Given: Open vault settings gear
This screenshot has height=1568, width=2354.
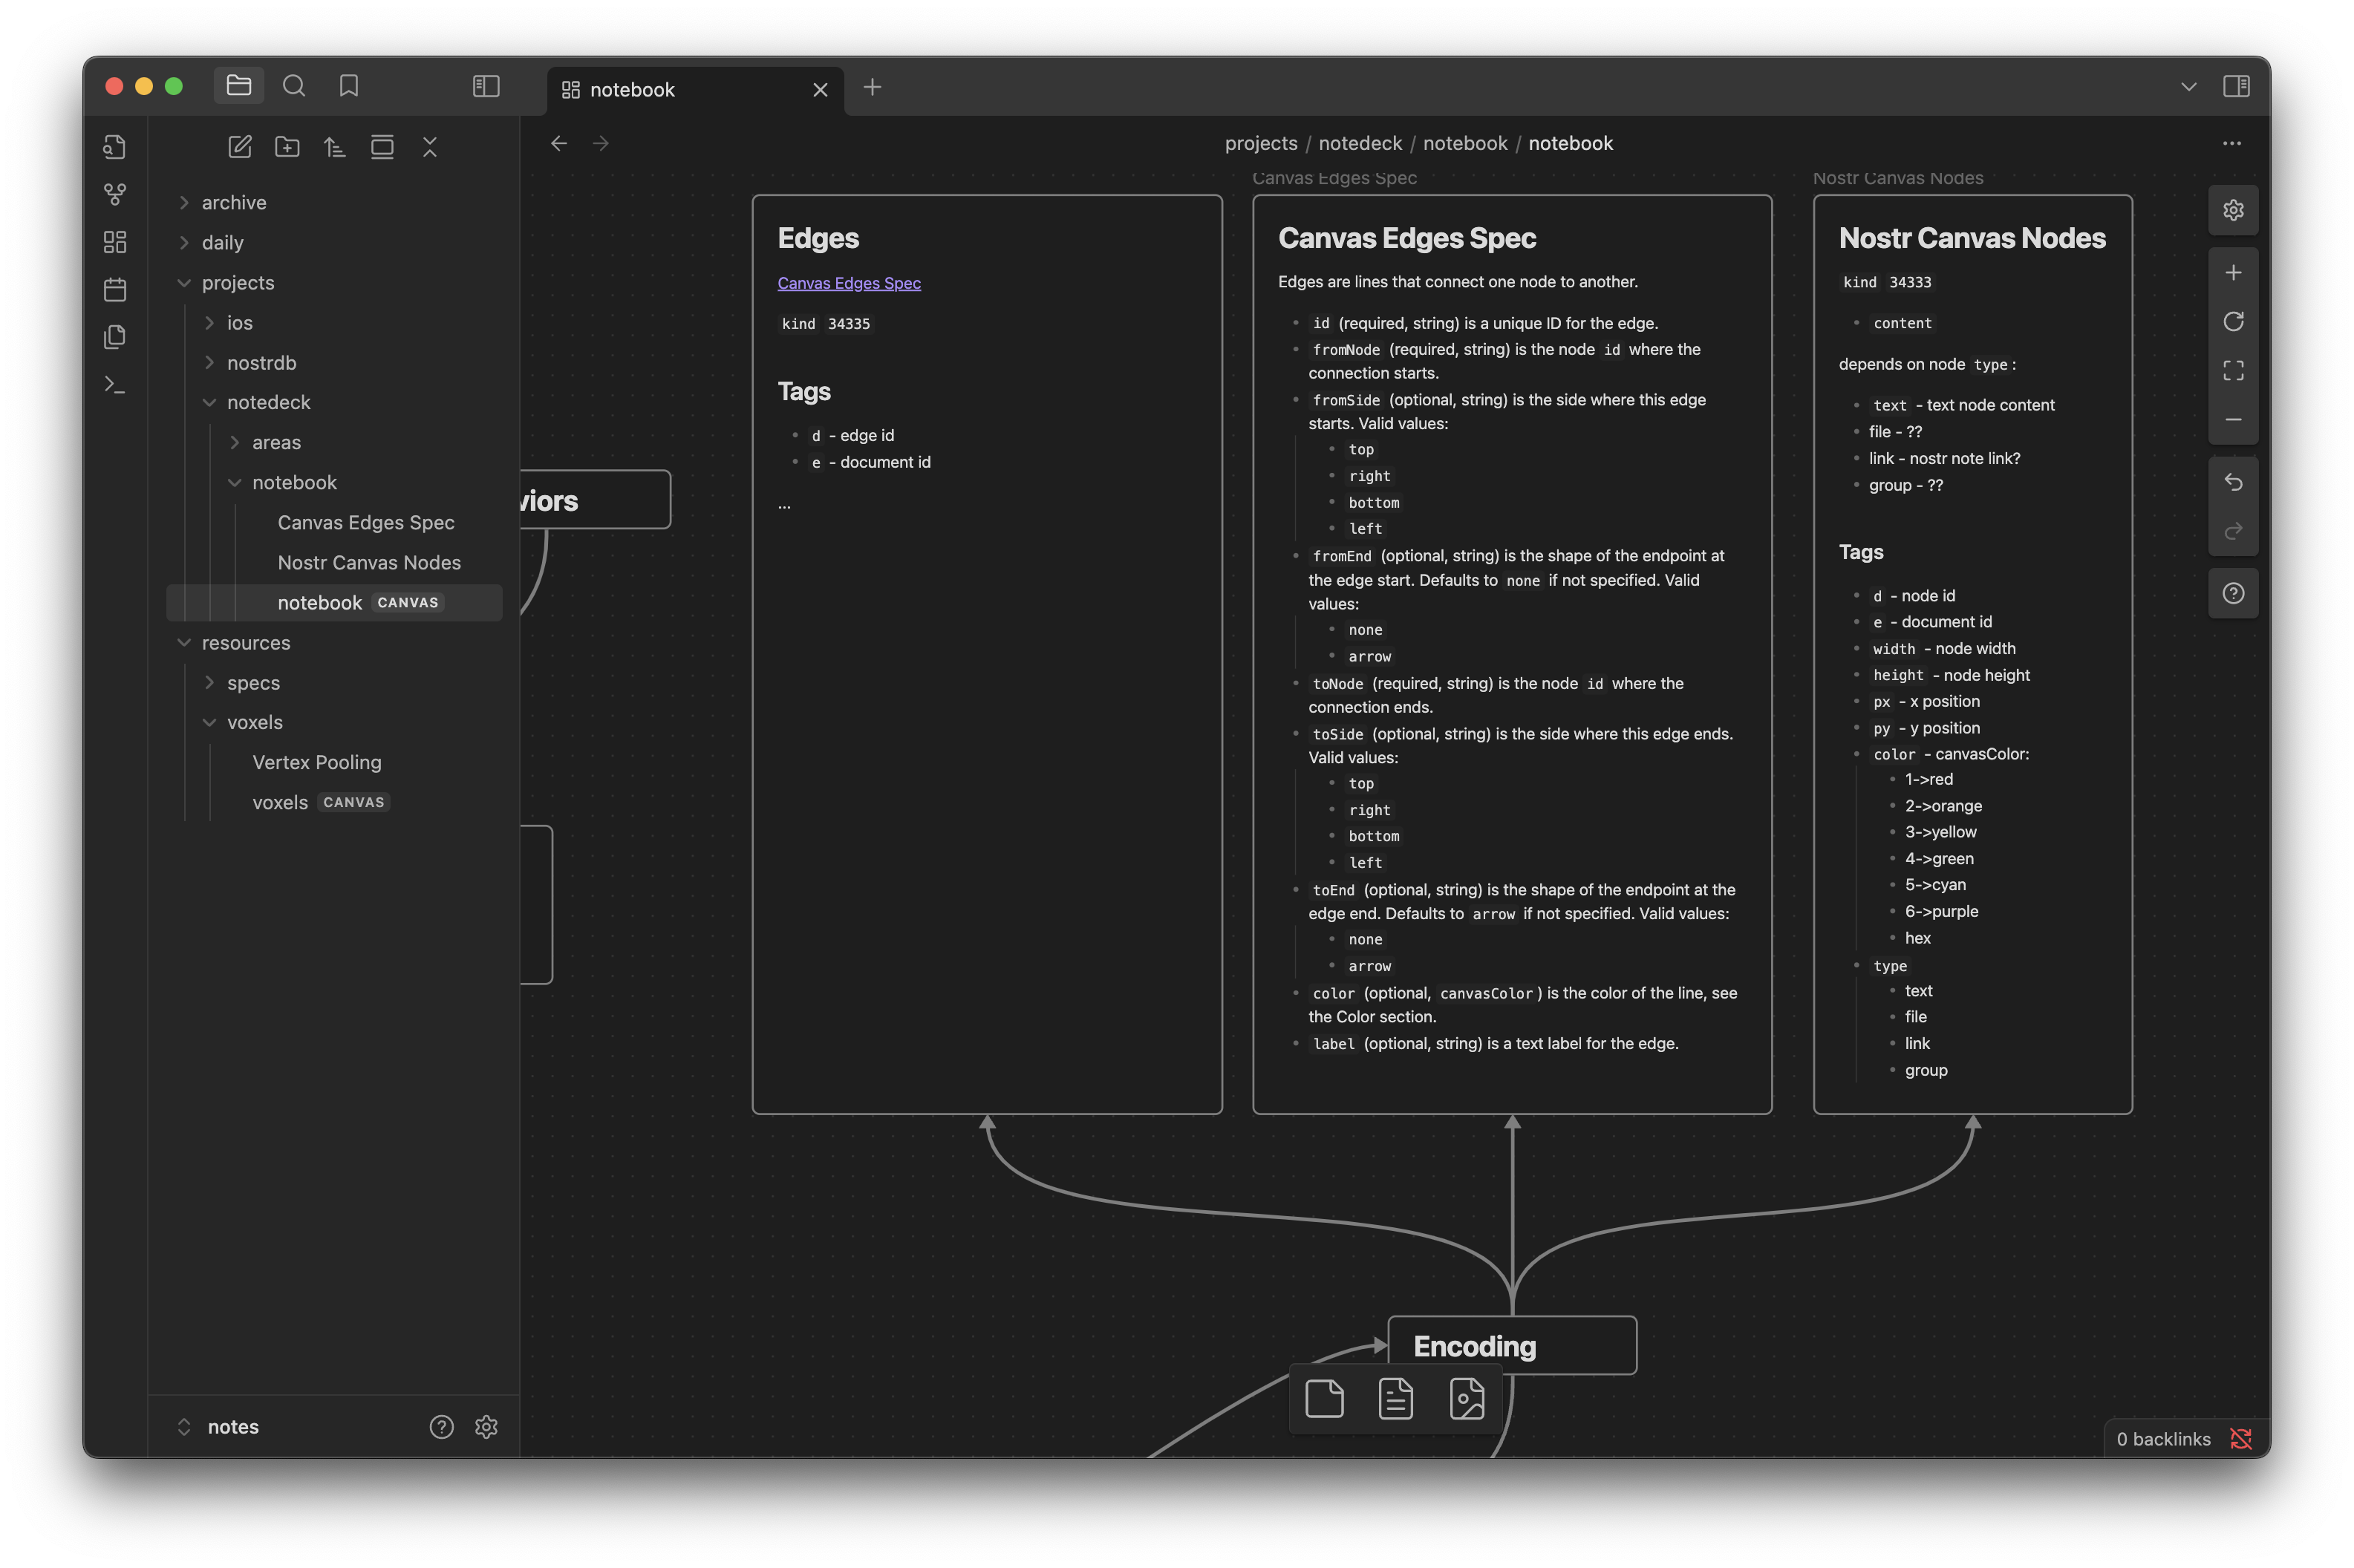Looking at the screenshot, I should point(486,1426).
